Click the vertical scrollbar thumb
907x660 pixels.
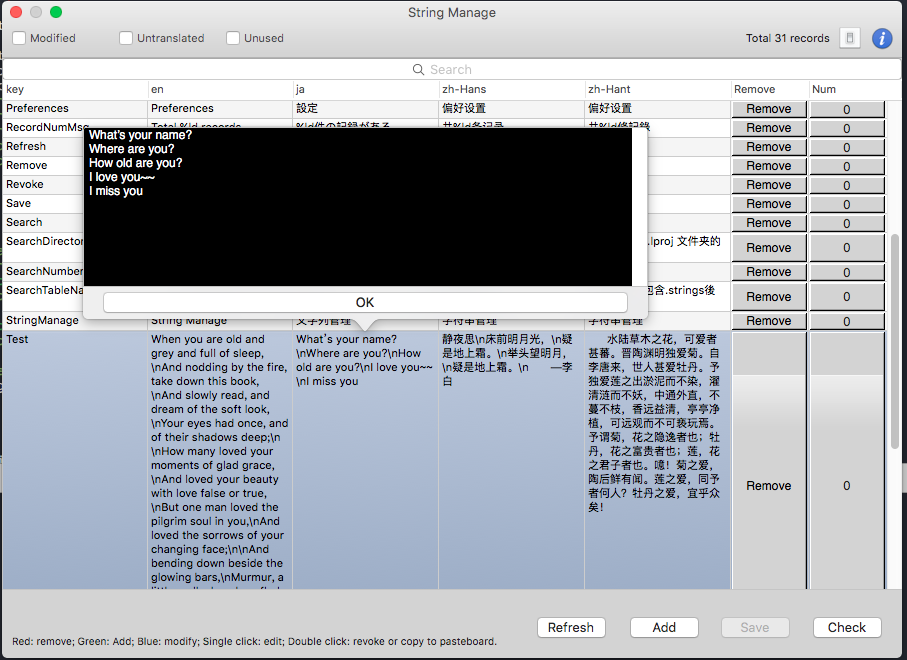pyautogui.click(x=895, y=341)
